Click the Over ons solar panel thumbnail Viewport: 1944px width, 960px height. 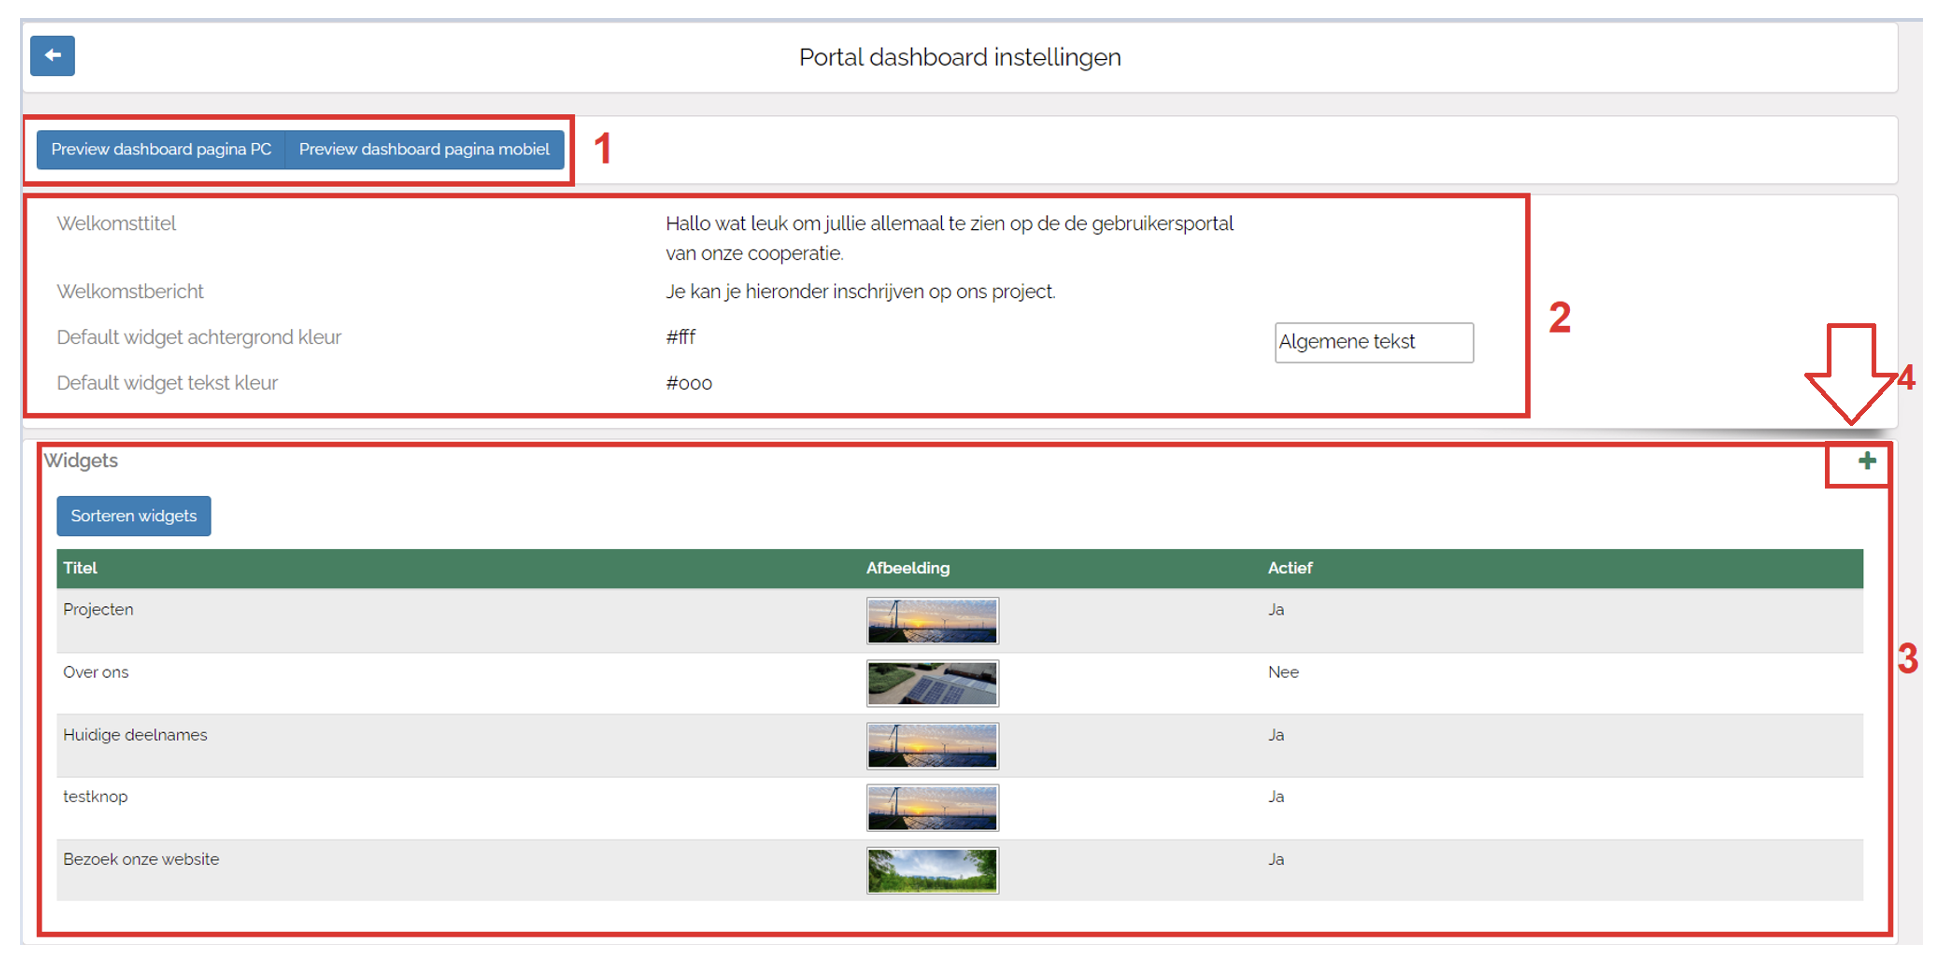[x=932, y=683]
